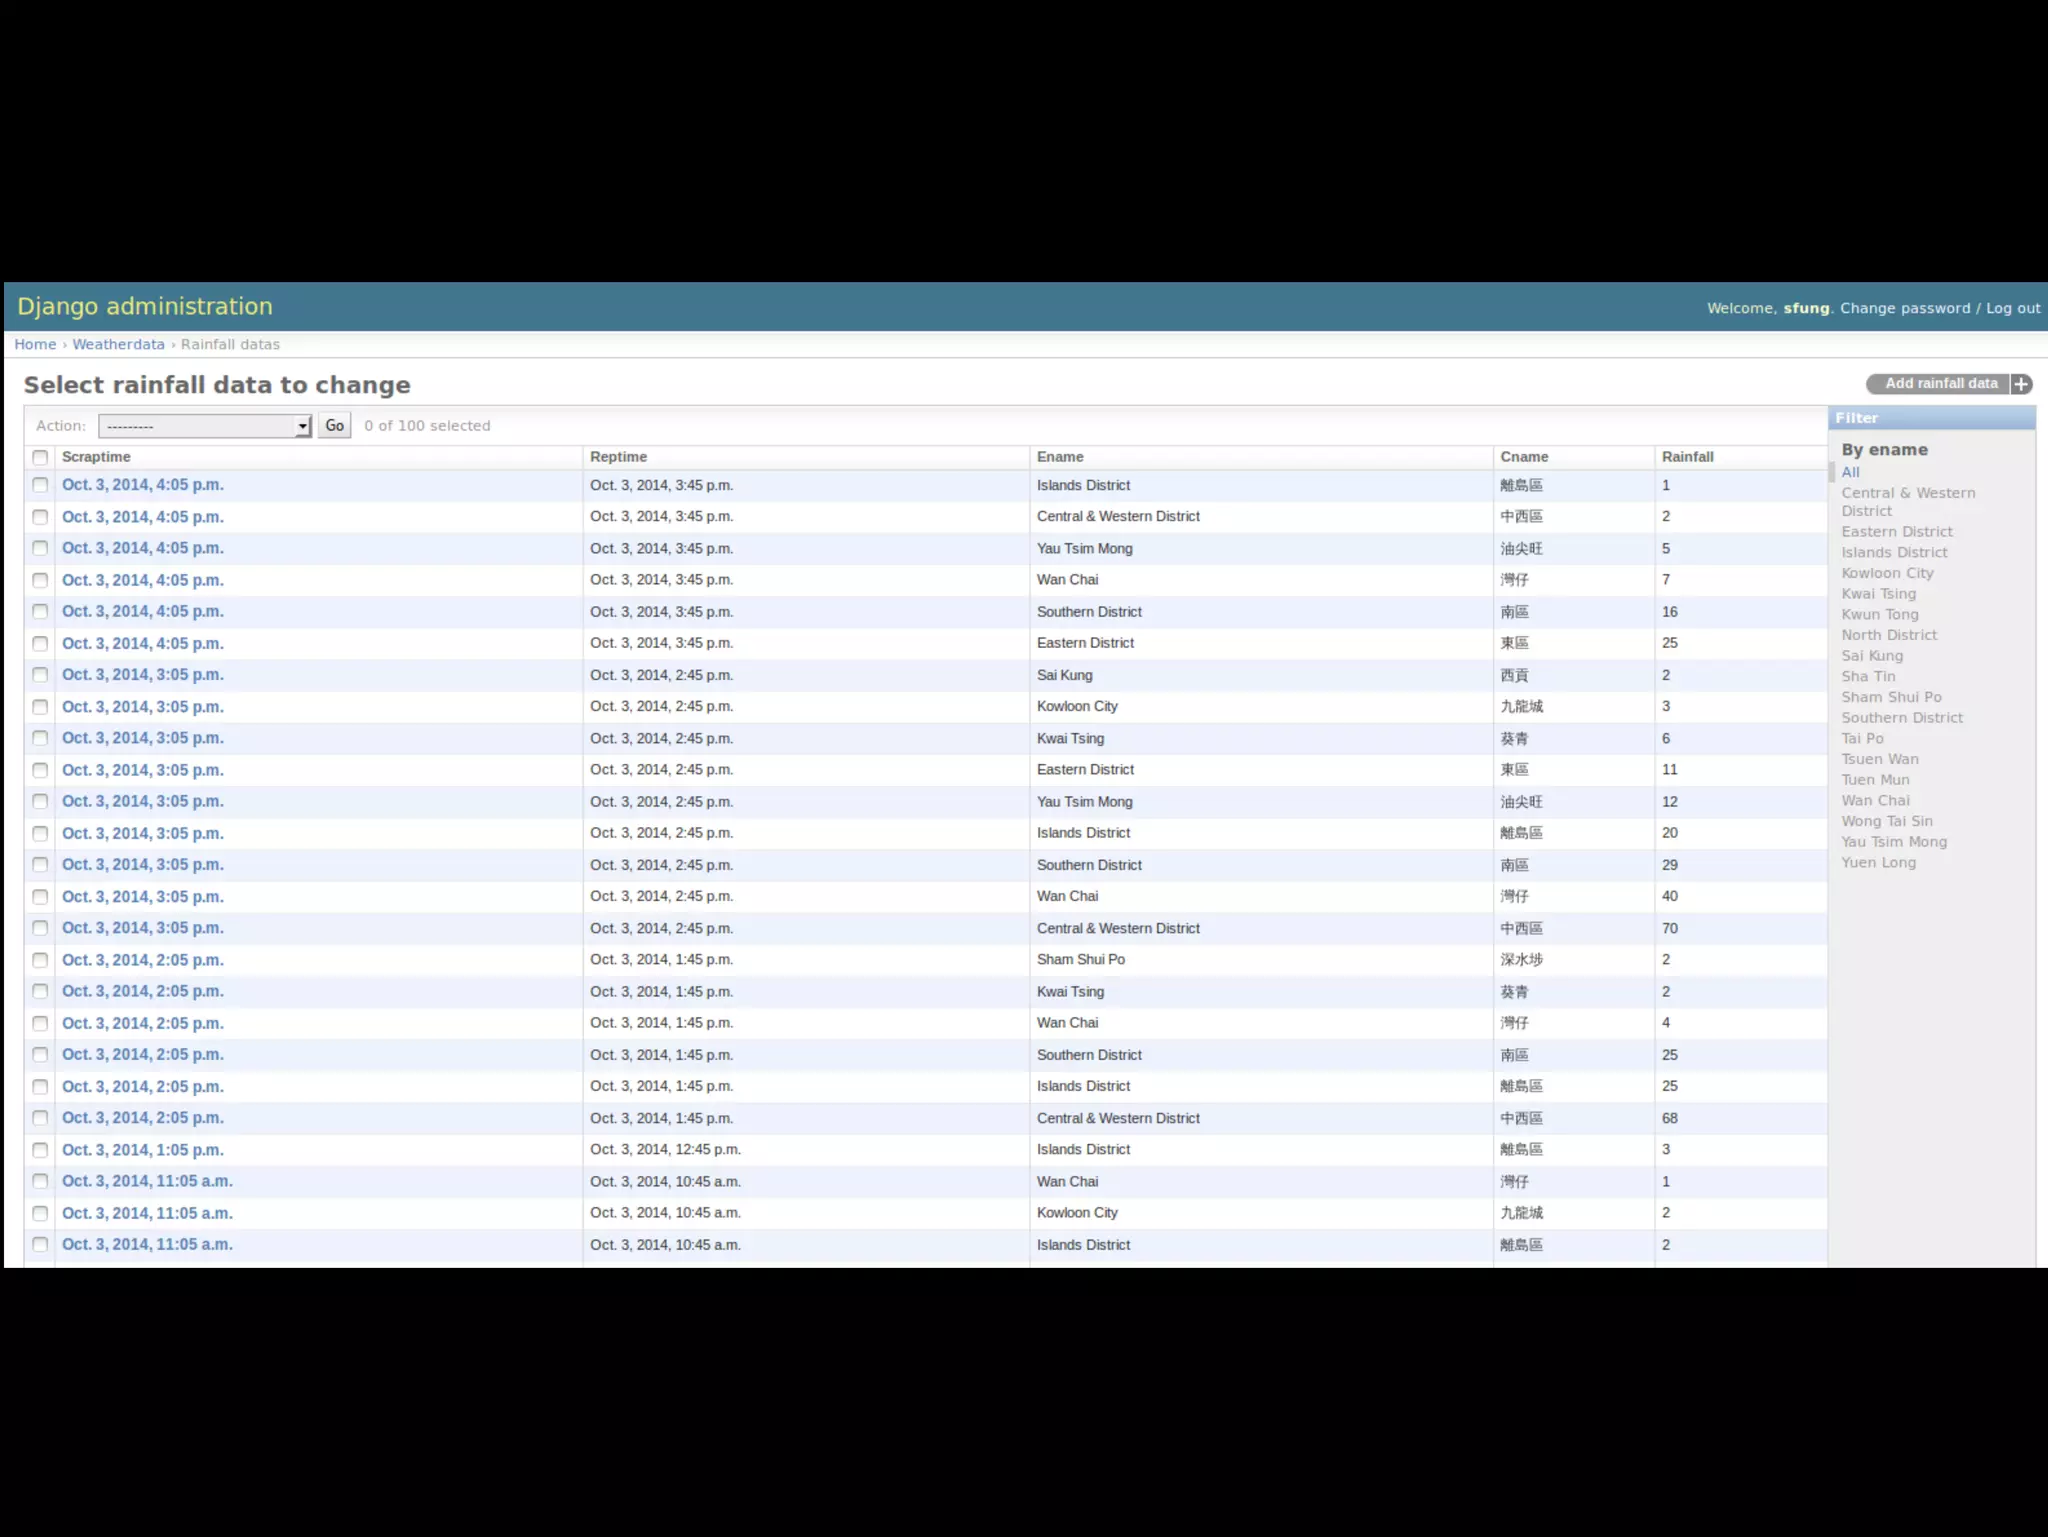Open the Action dropdown menu
The width and height of the screenshot is (2048, 1537).
[205, 426]
